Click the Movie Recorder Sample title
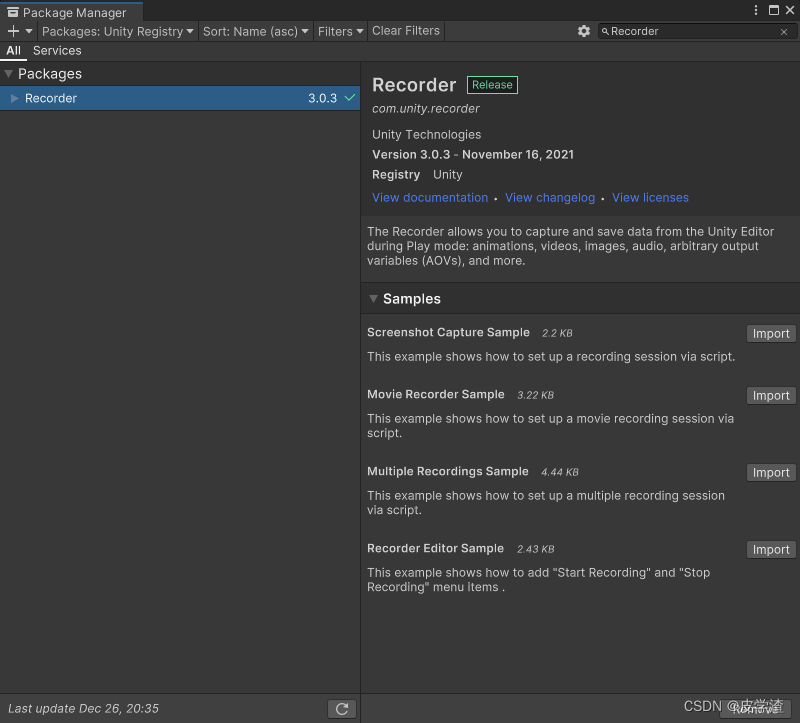The image size is (800, 723). (435, 394)
